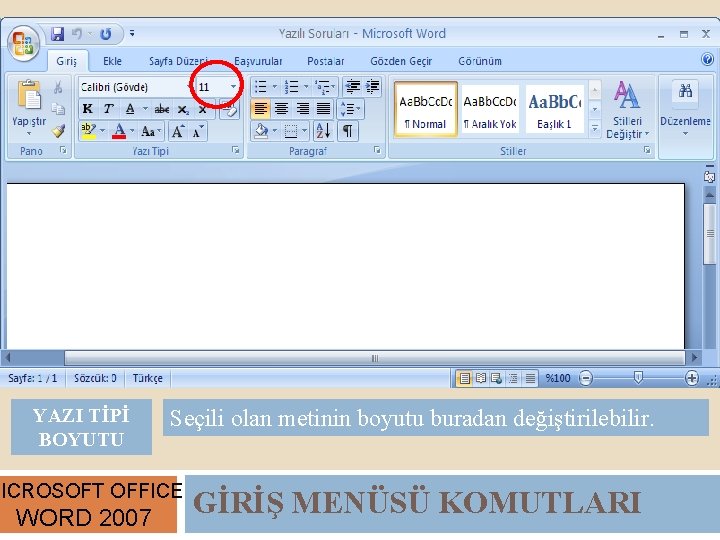
Task: Click the Cut scissors icon
Action: point(58,87)
